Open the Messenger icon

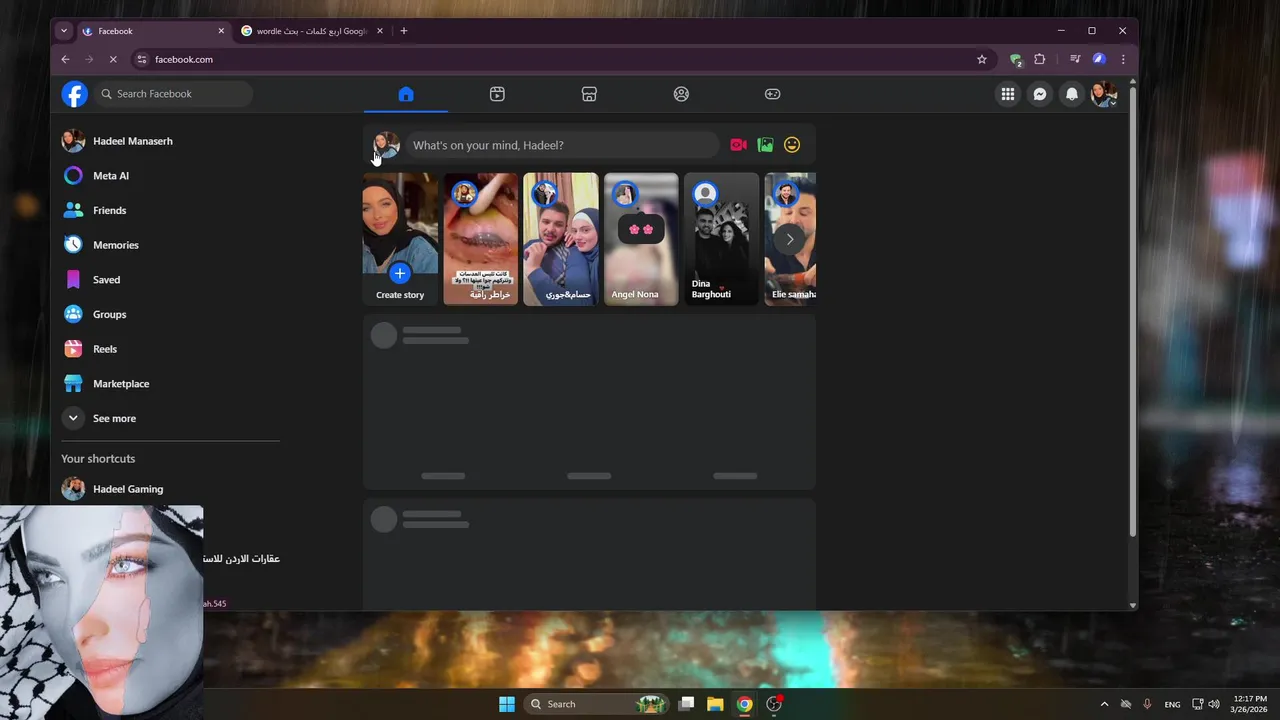tap(1040, 94)
